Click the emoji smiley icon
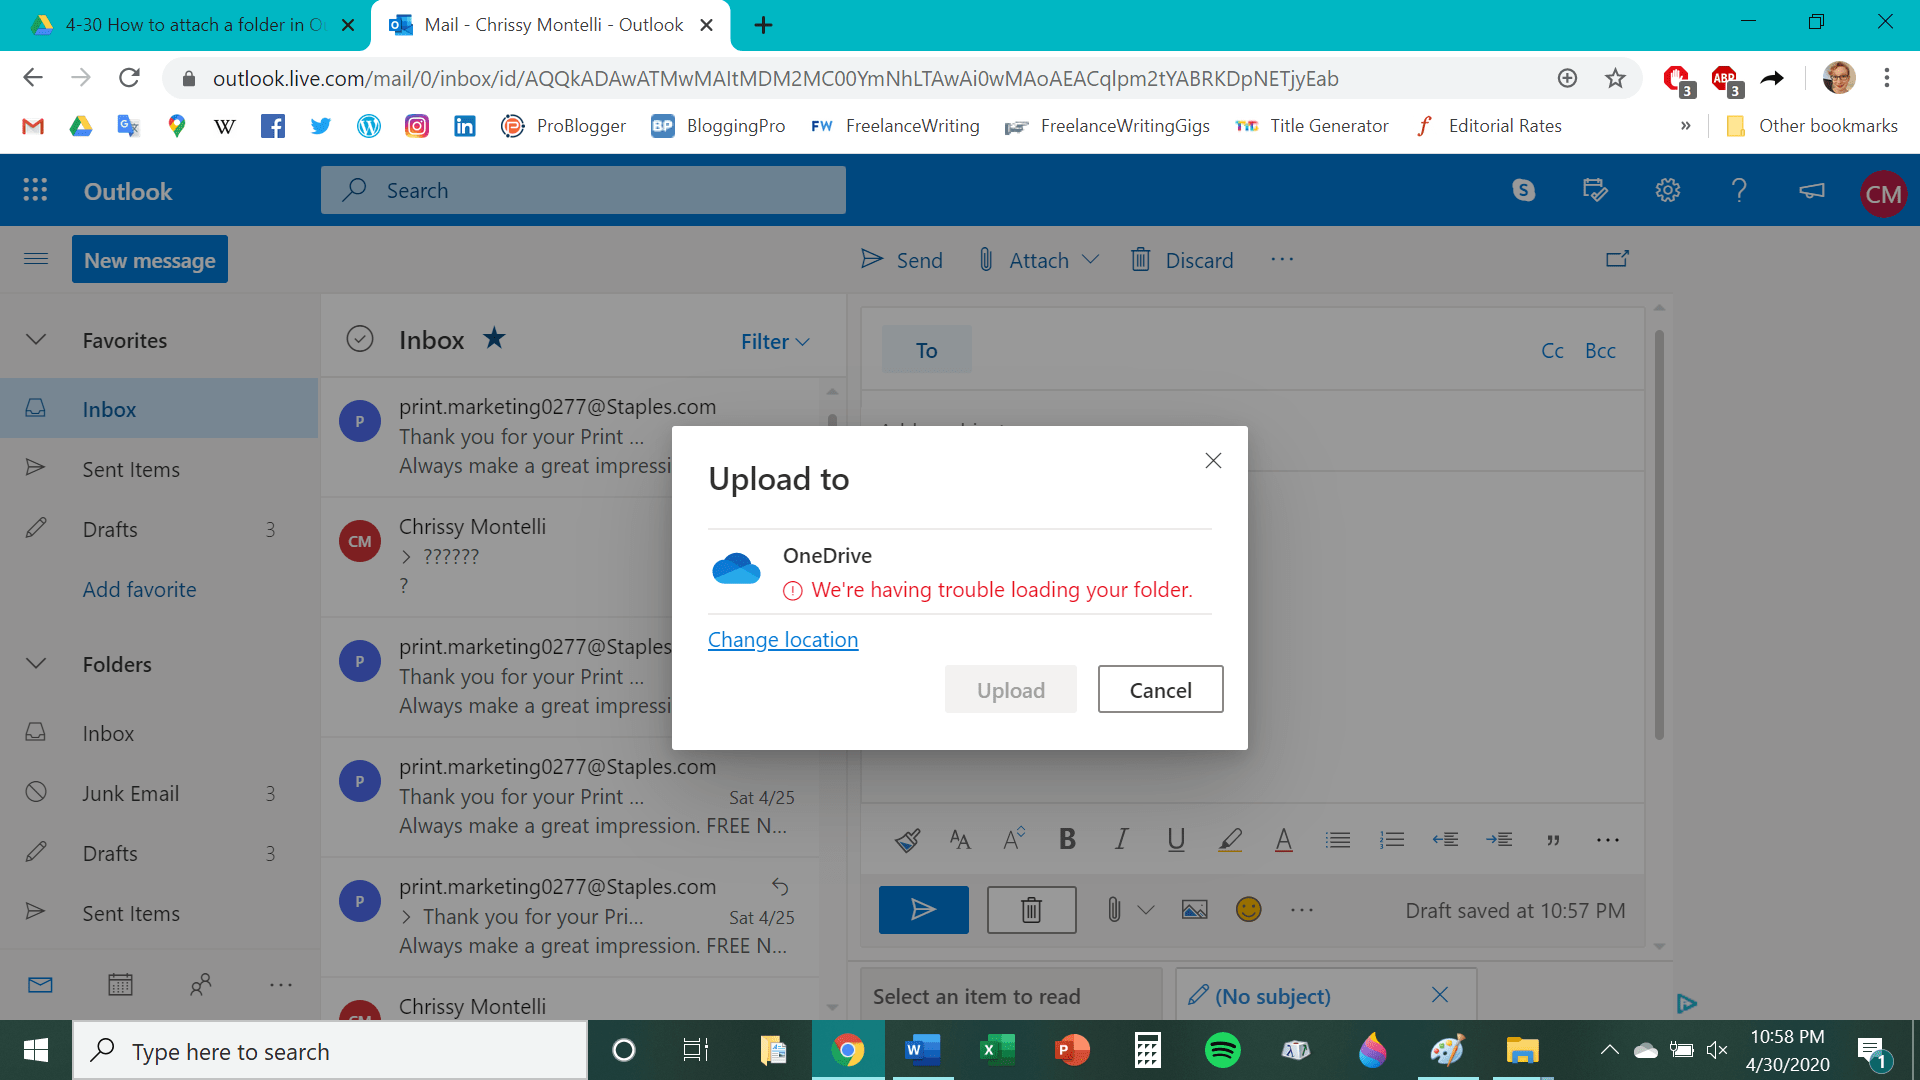1920x1080 pixels. (1248, 909)
